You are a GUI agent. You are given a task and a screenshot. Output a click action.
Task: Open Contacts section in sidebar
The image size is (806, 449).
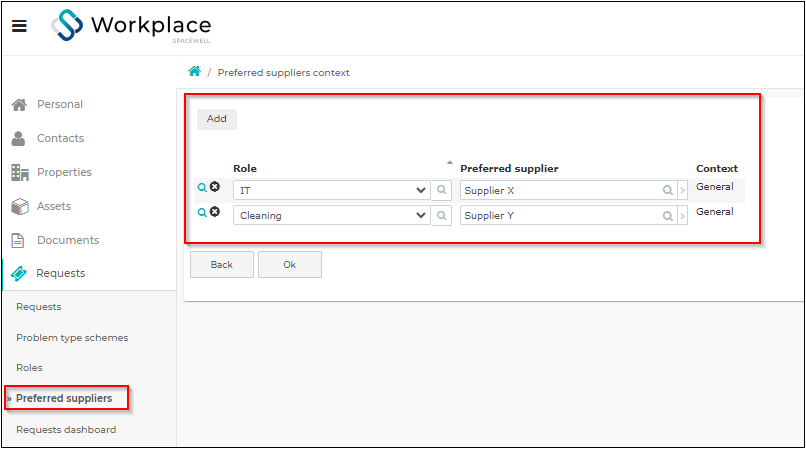point(60,138)
